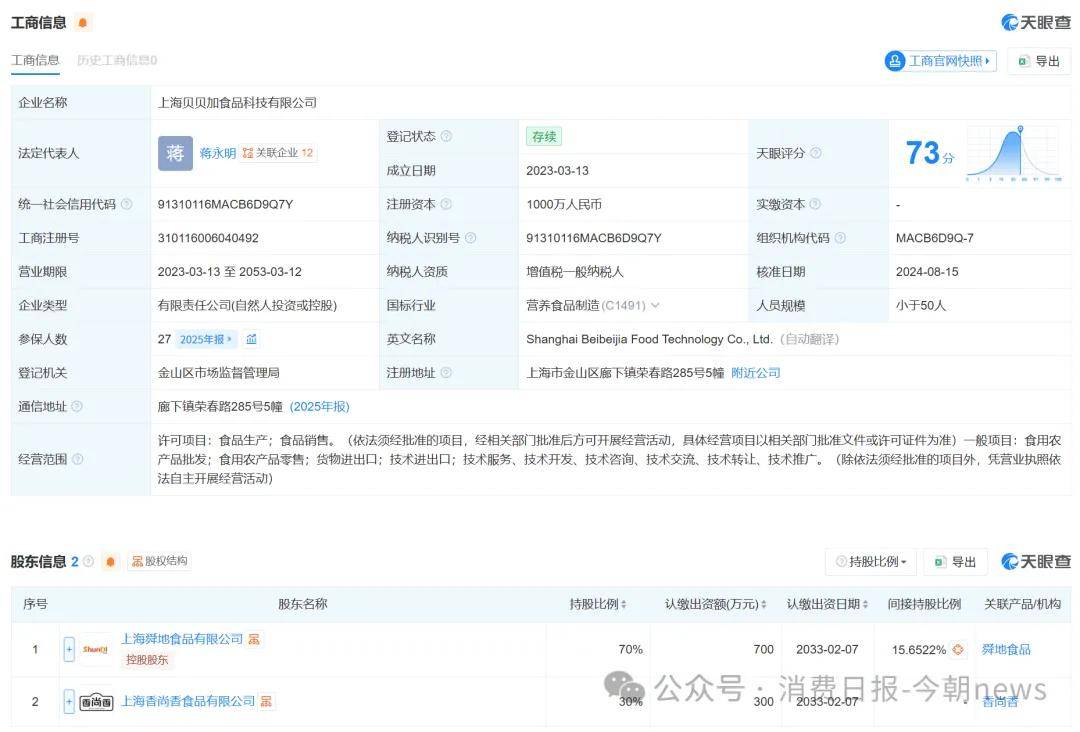The height and width of the screenshot is (732, 1080).
Task: Click the help icon next to 注册地址
Action: pyautogui.click(x=446, y=373)
